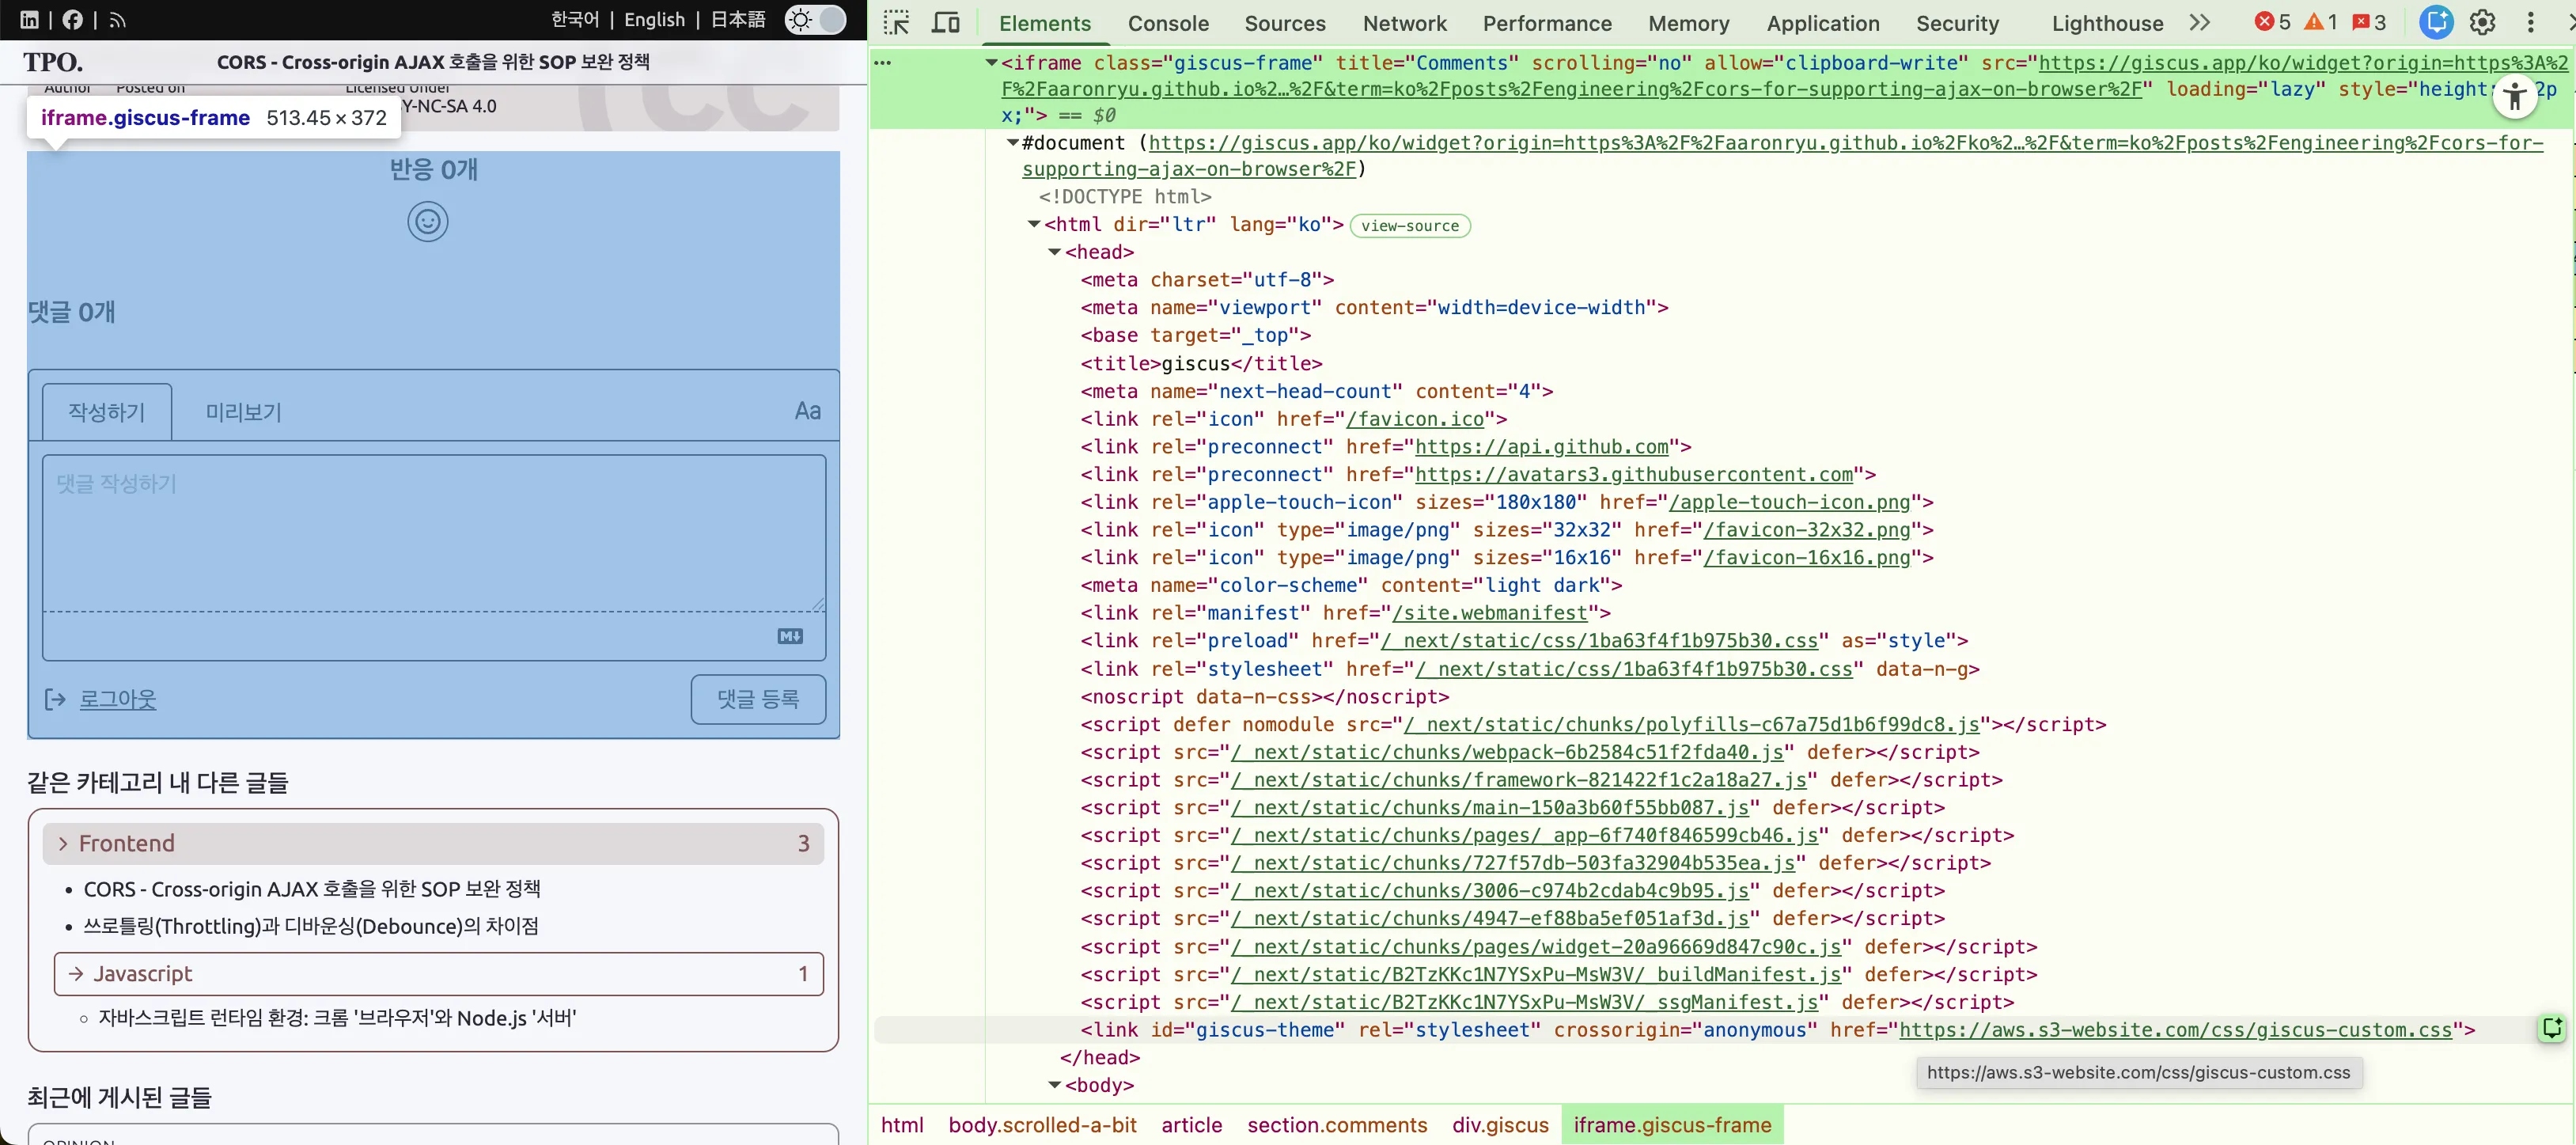Open the LinkedIn icon in blog header
The image size is (2576, 1145).
[x=29, y=20]
